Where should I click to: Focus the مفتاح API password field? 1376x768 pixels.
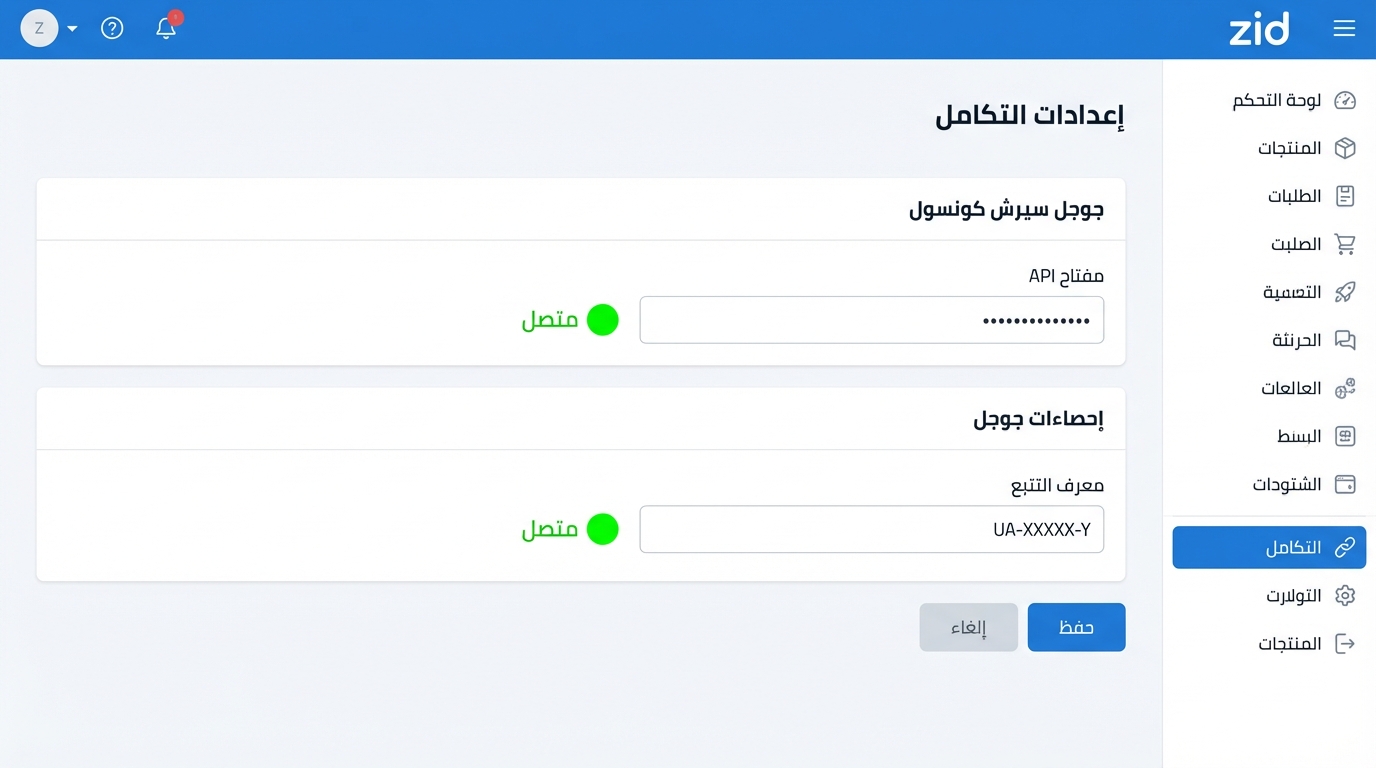click(x=871, y=320)
